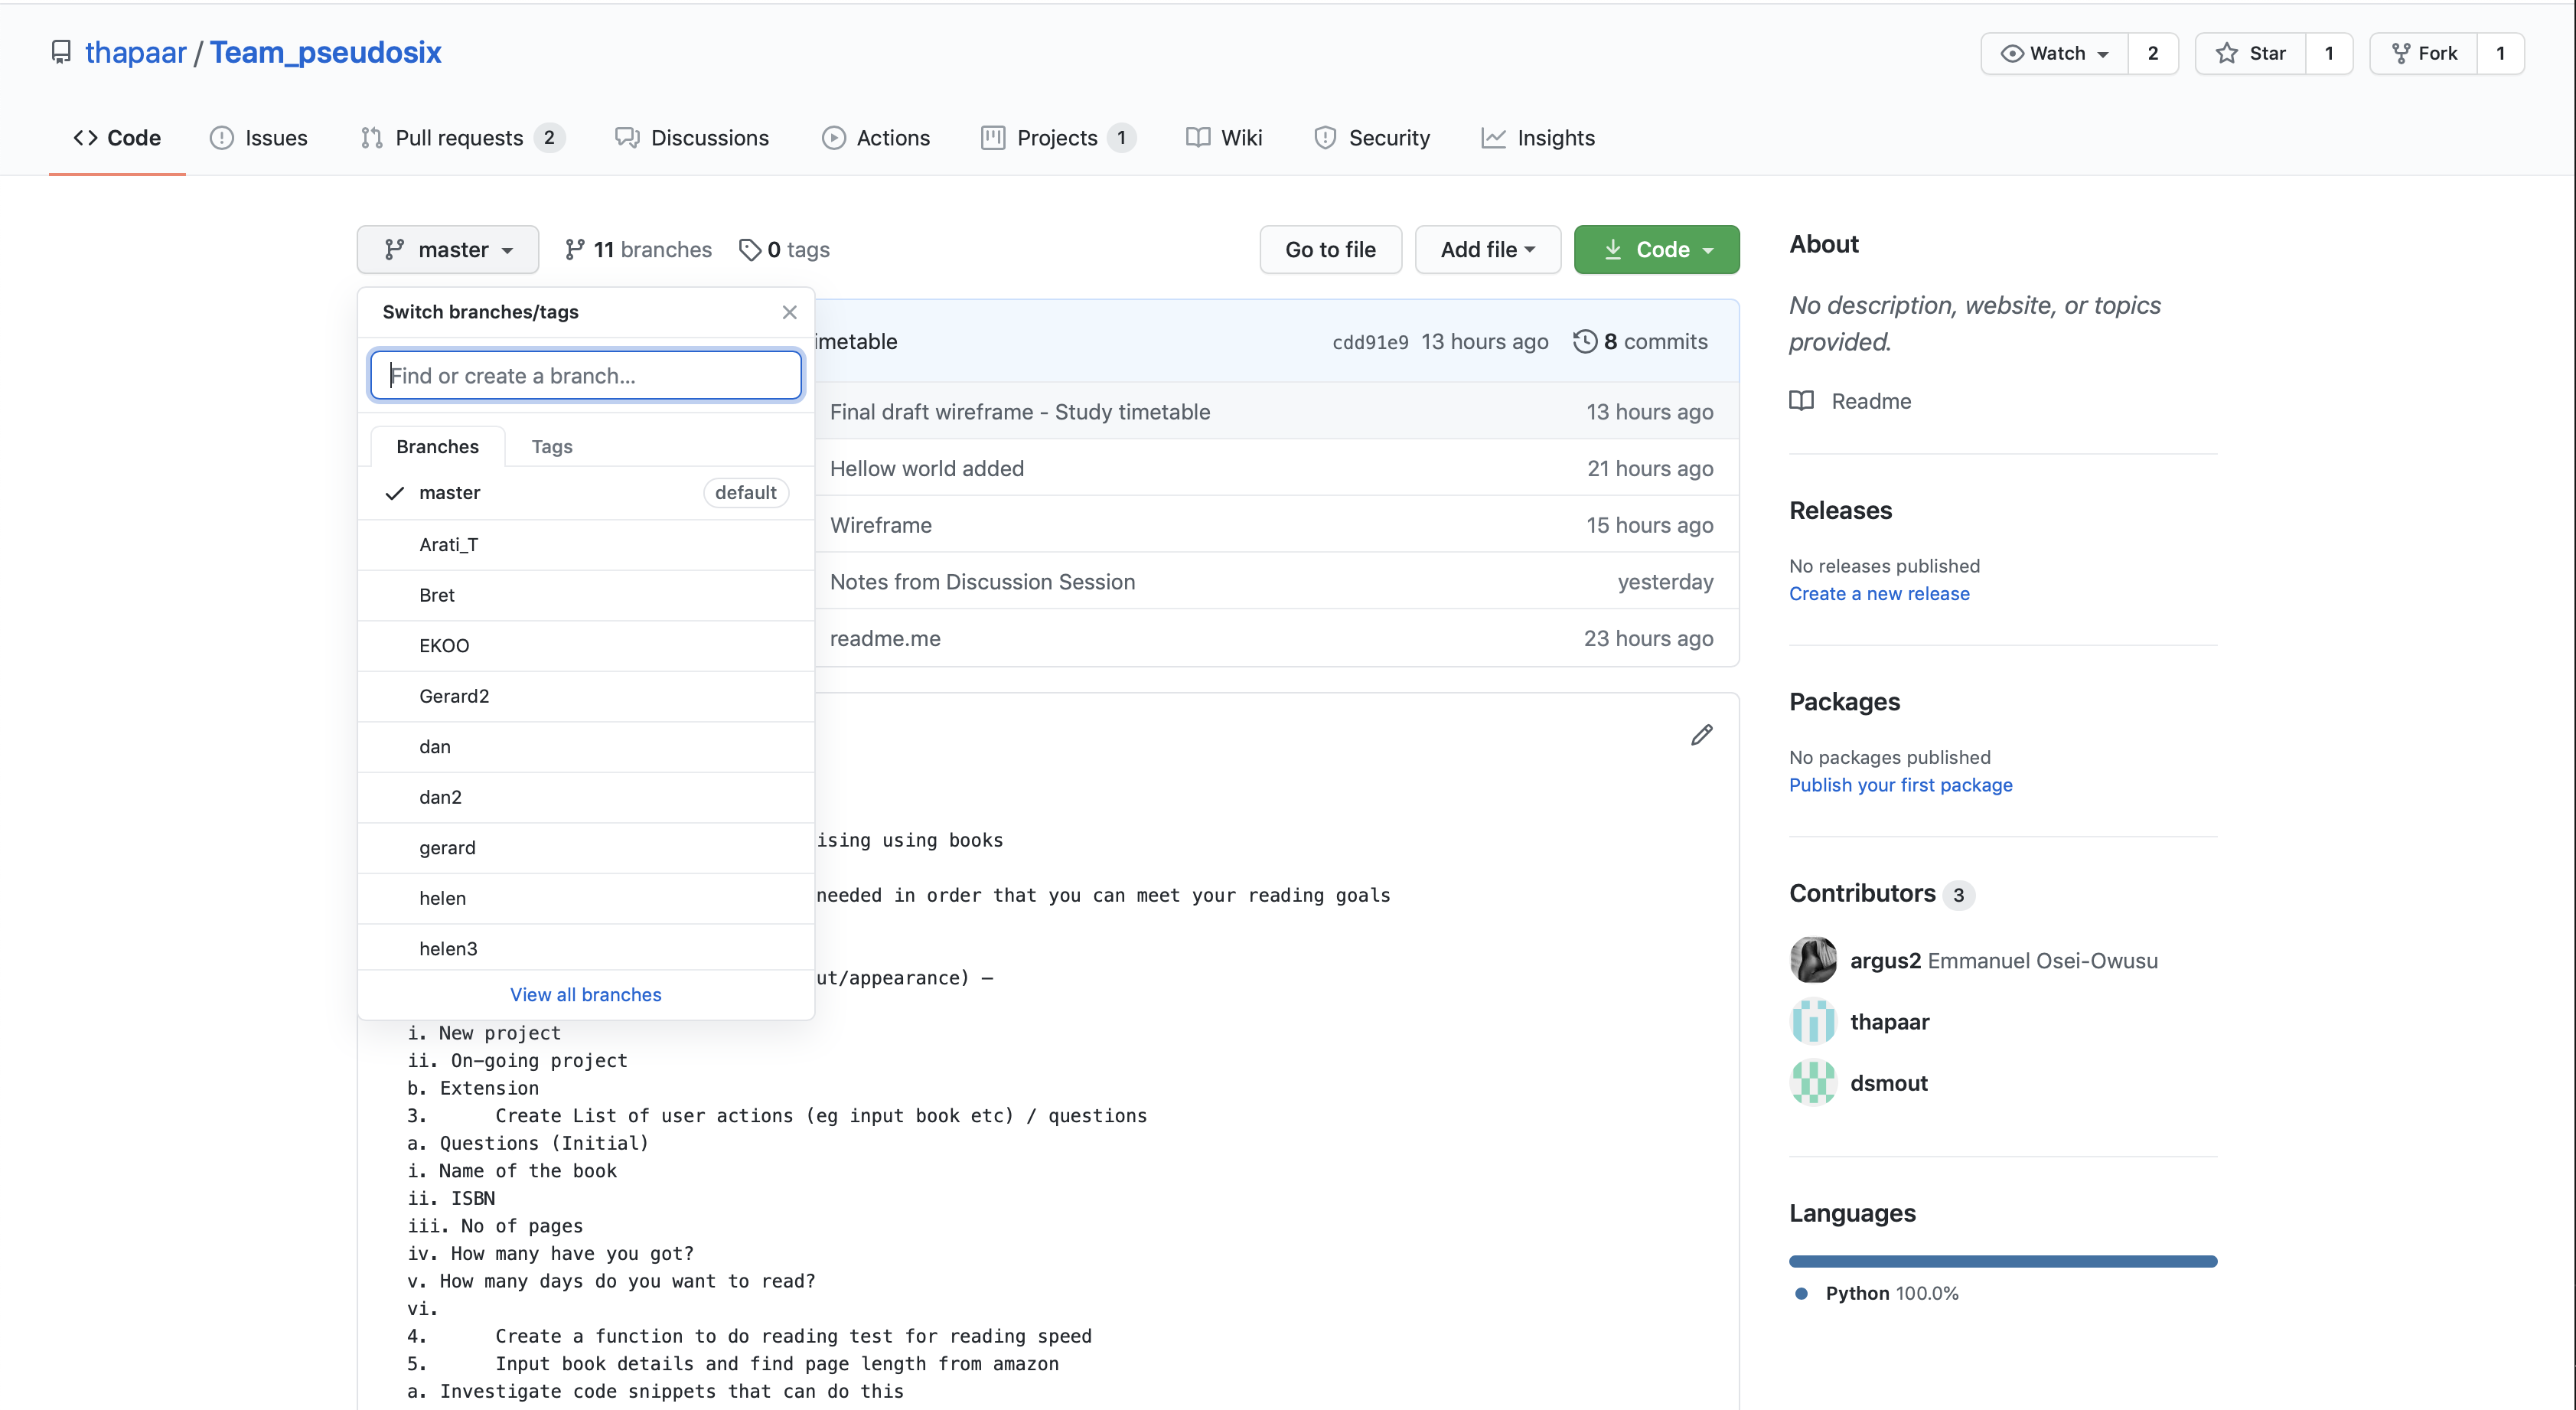
Task: Open the Readme book icon link
Action: 1801,401
